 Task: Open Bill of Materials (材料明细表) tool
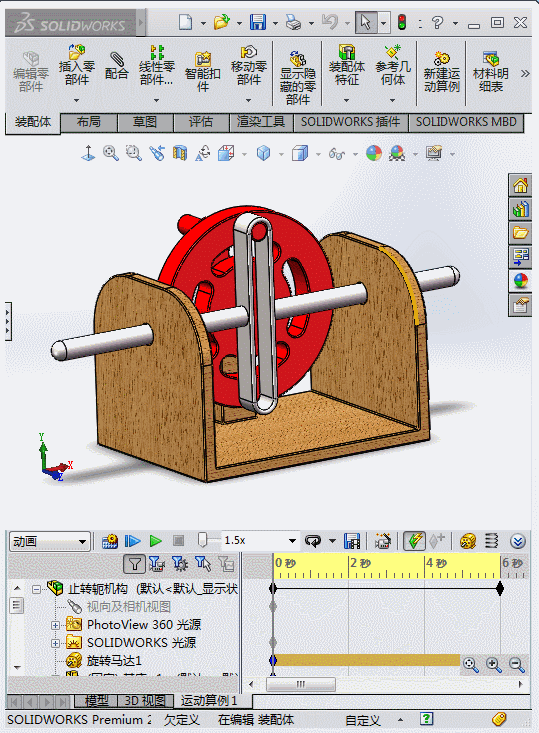(x=490, y=72)
